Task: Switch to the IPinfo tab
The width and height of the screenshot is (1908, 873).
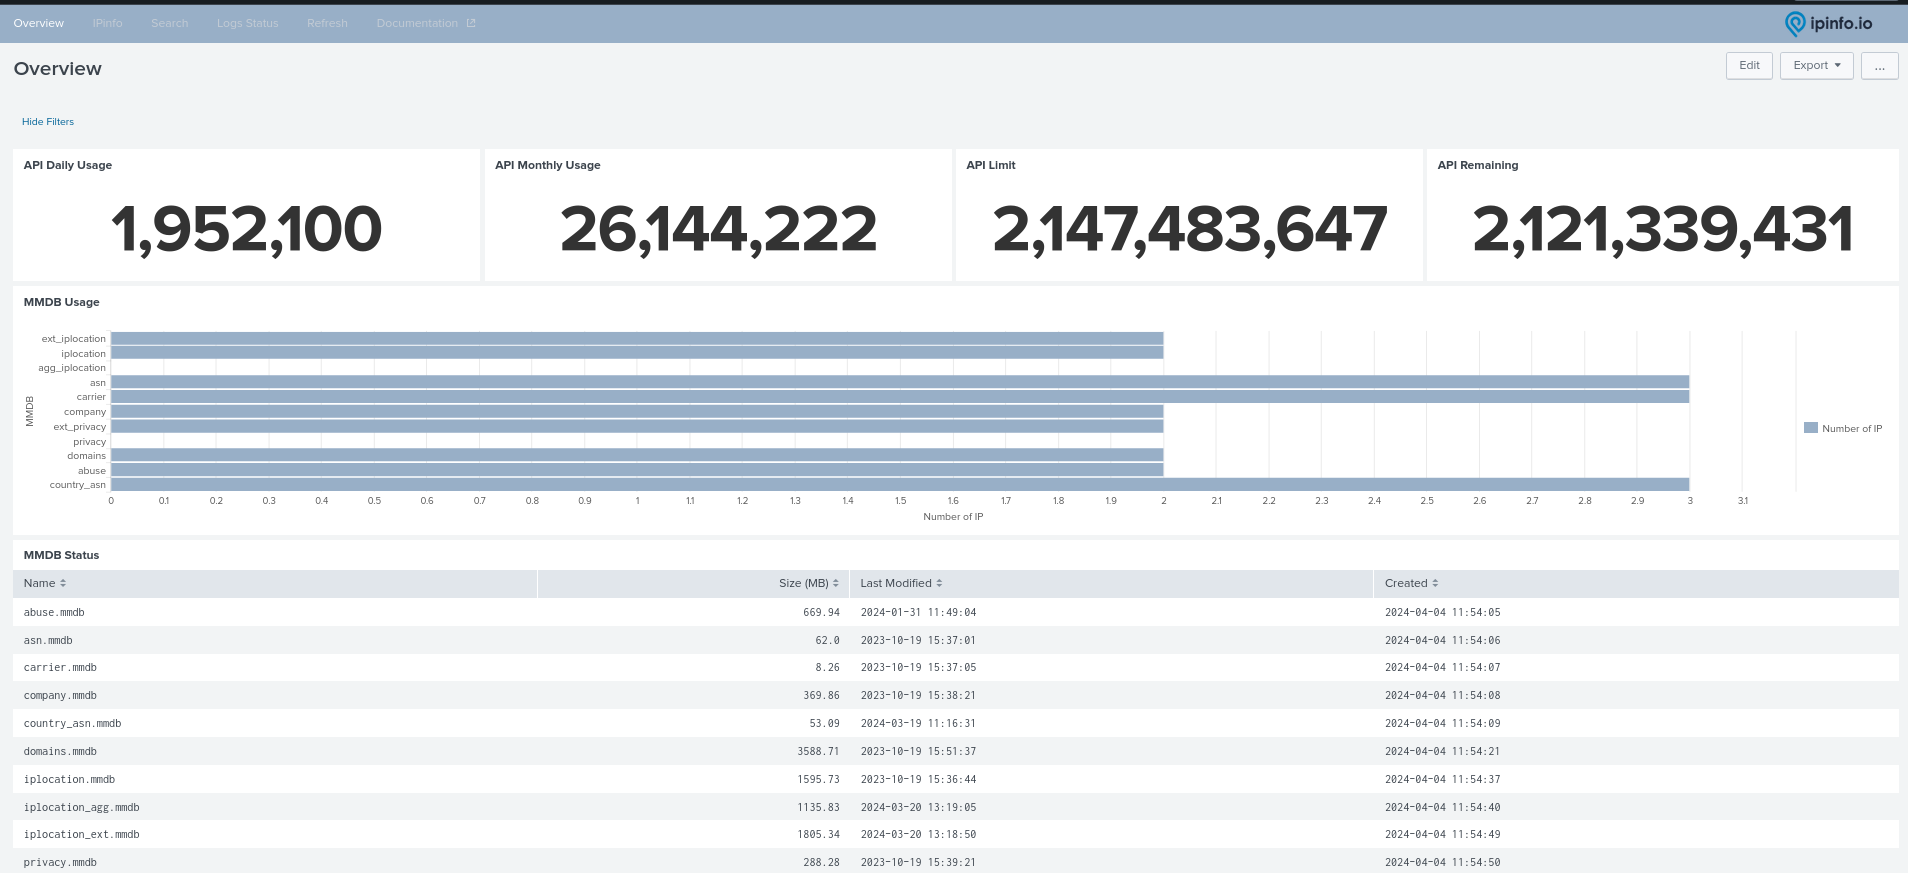Action: click(107, 23)
